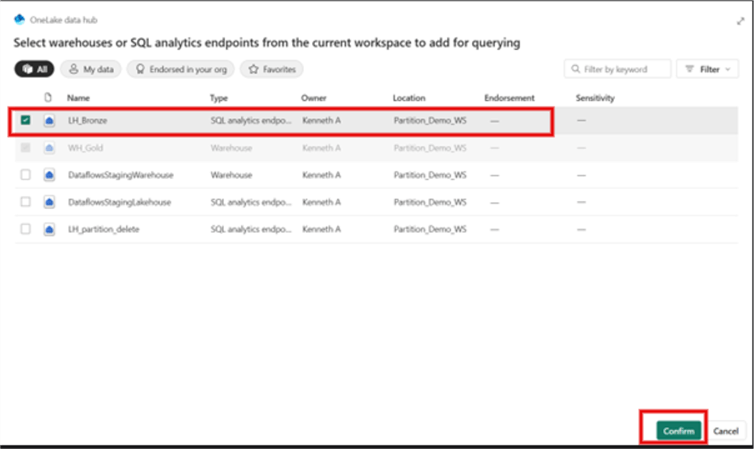The height and width of the screenshot is (449, 754).
Task: Switch to the My data tab
Action: [91, 69]
